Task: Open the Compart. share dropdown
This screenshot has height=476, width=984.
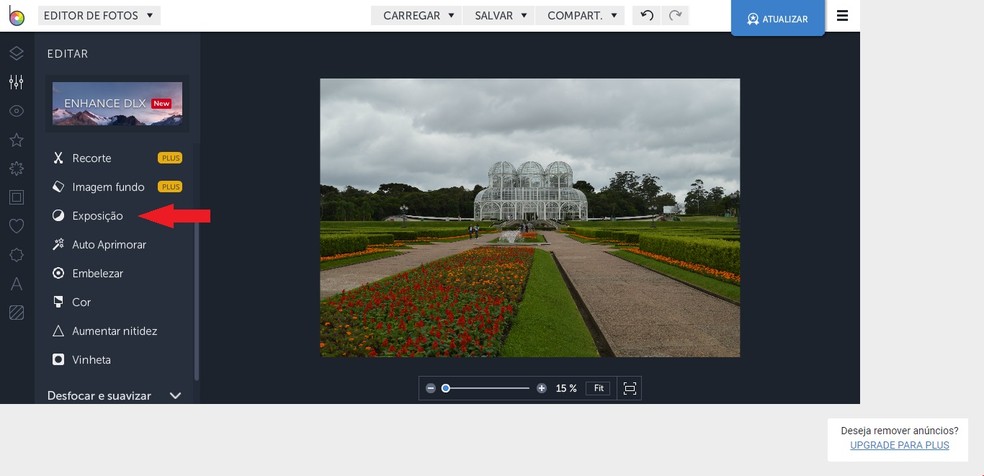Action: click(x=580, y=16)
